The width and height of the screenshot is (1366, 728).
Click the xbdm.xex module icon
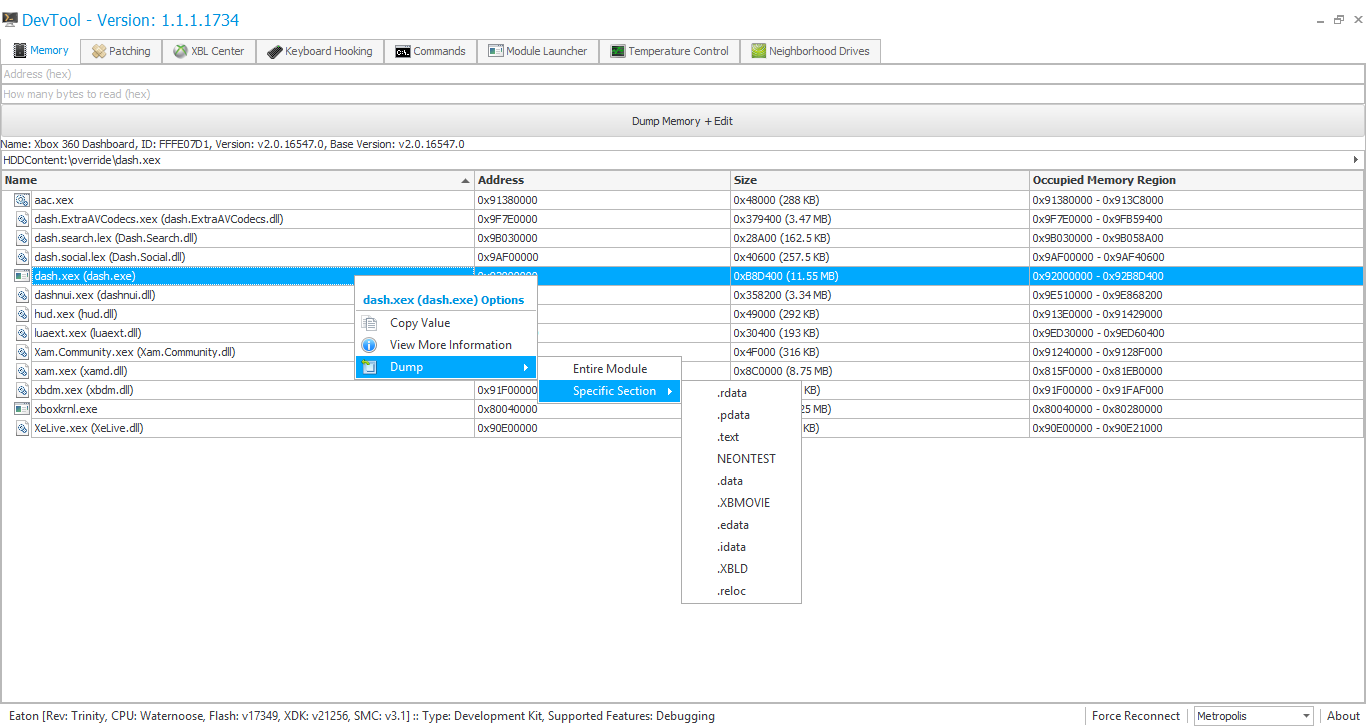click(22, 390)
